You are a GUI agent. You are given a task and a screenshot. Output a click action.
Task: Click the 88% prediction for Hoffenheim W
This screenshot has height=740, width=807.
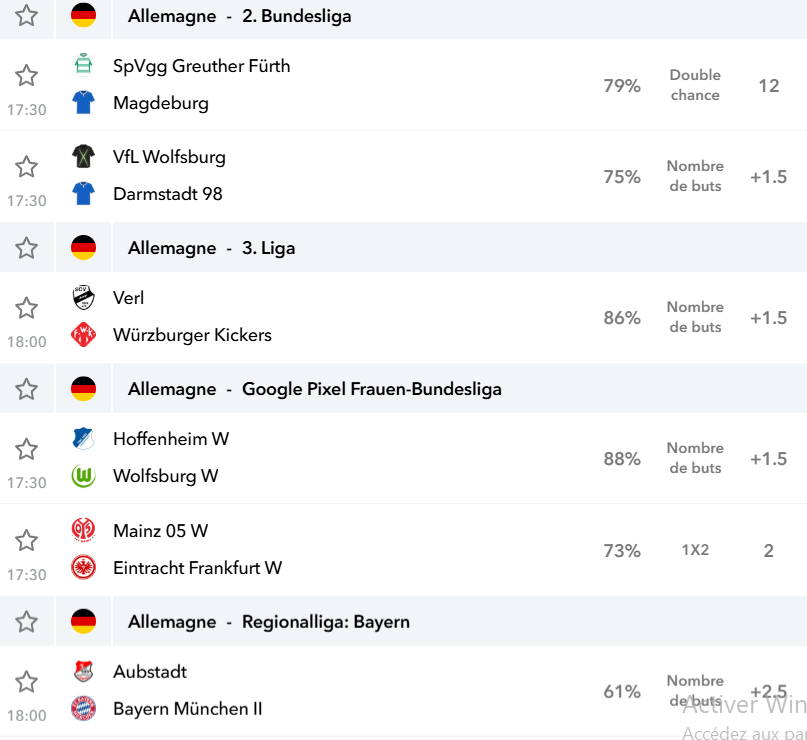click(622, 459)
